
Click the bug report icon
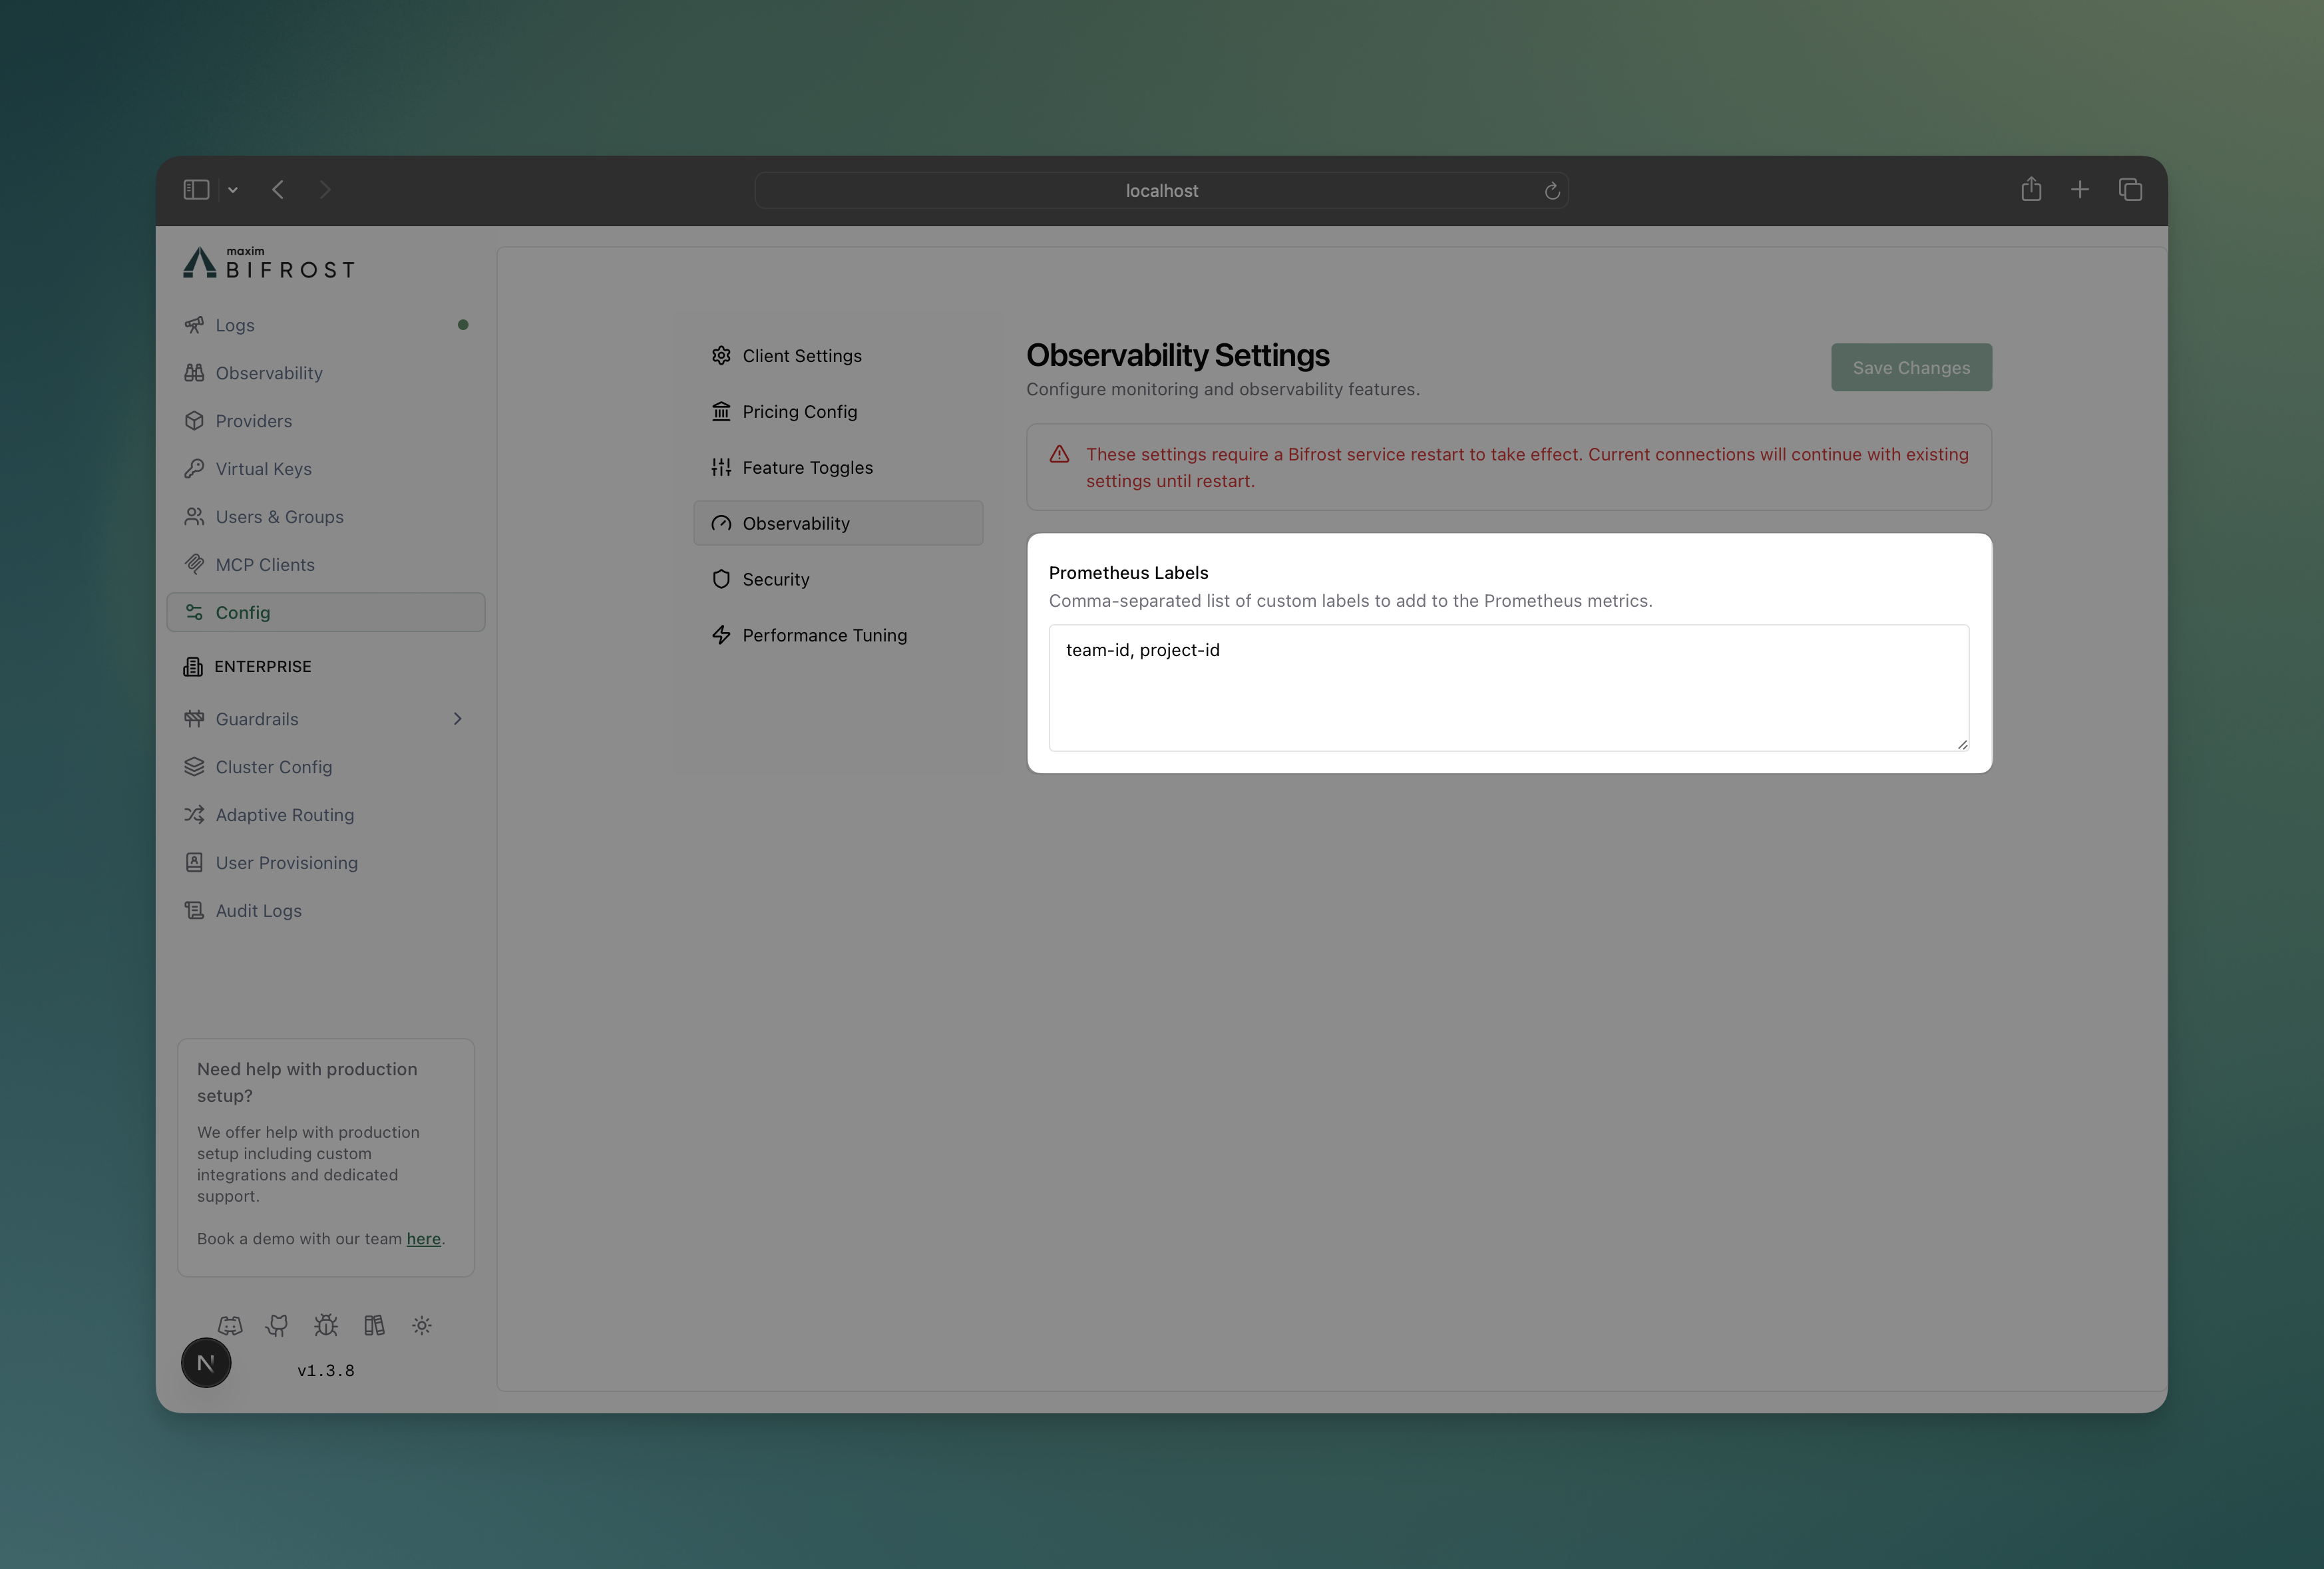click(326, 1325)
